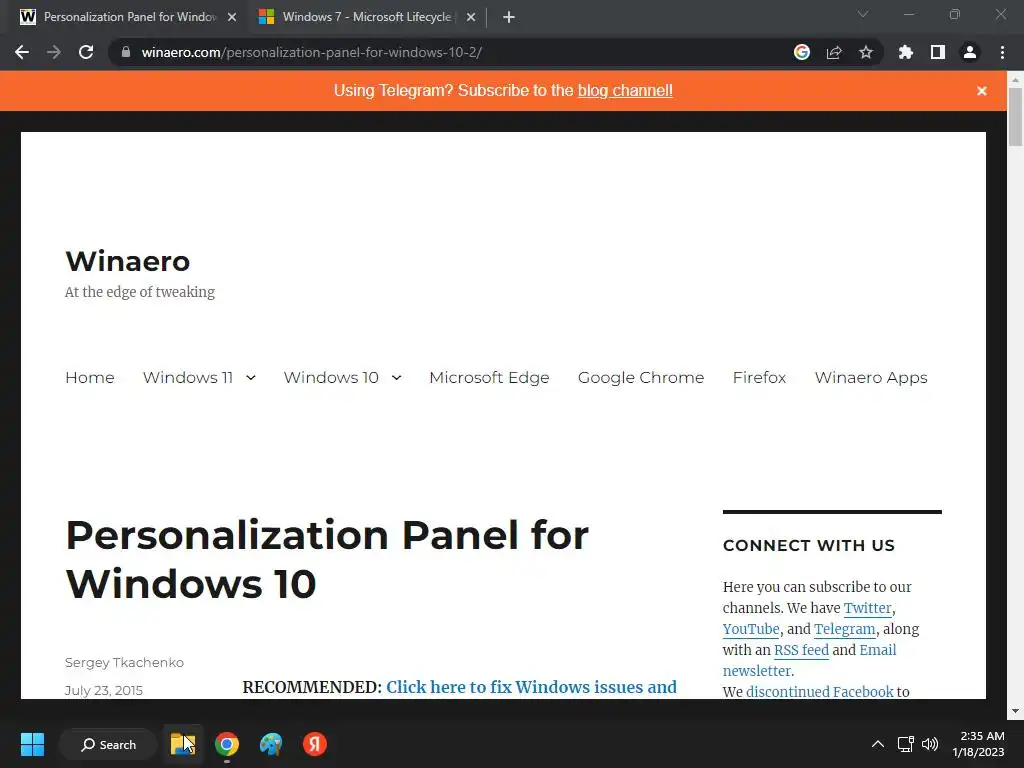The width and height of the screenshot is (1024, 768).
Task: Click Chrome icon in taskbar
Action: coord(227,744)
